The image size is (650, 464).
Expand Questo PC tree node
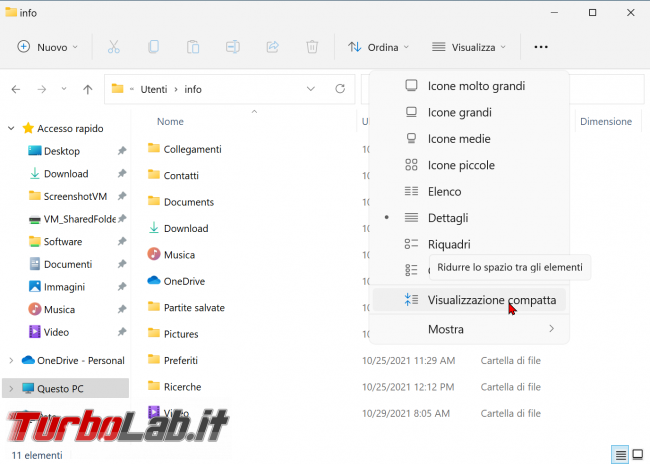(x=11, y=389)
